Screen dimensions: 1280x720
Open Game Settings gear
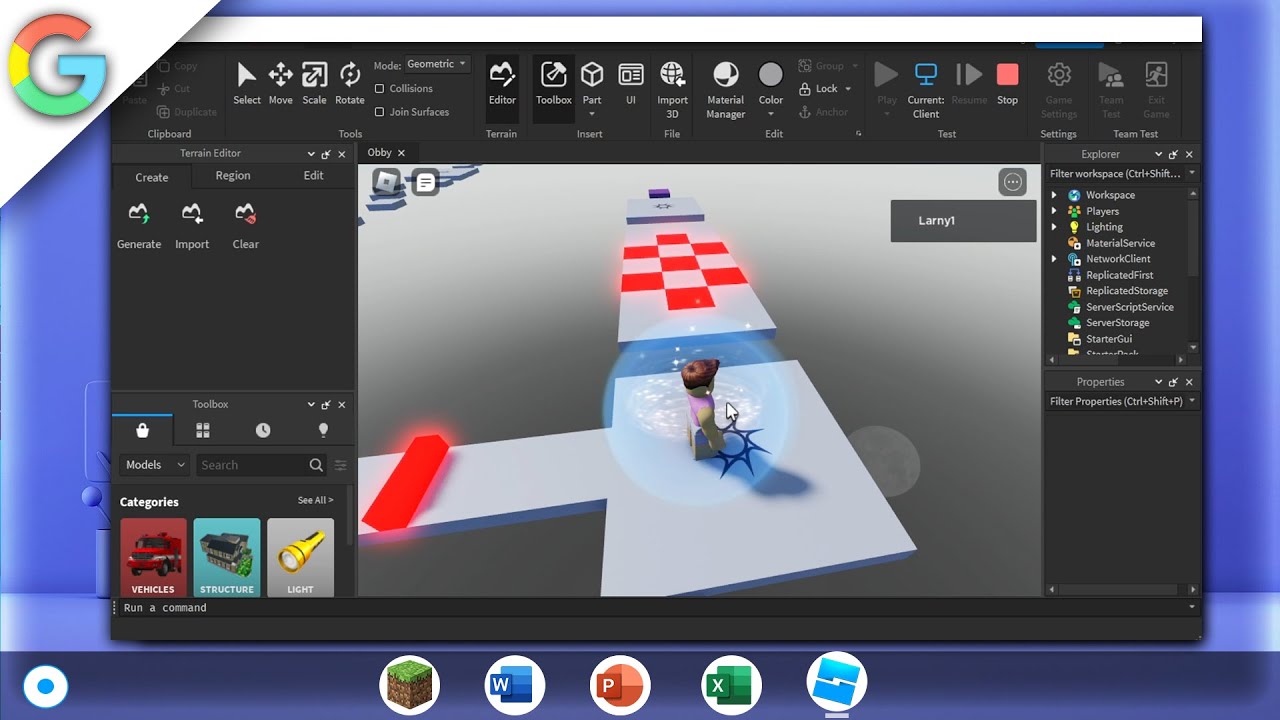1059,88
